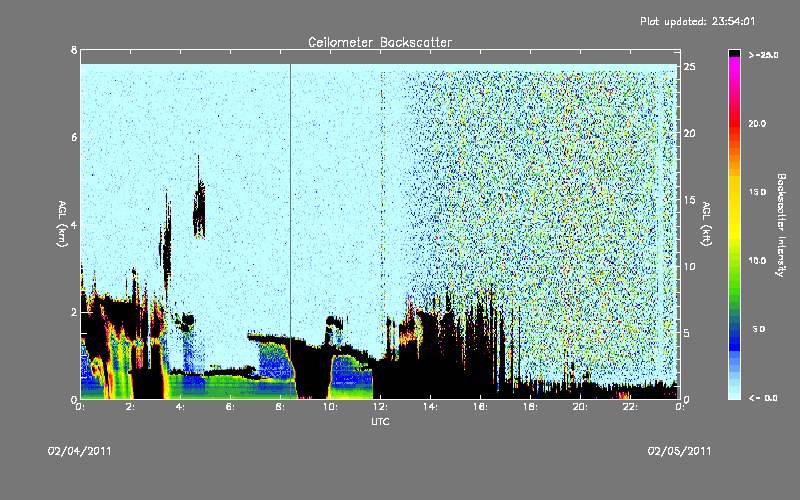Click the "25" tick on the kft axis
Screen dimensions: 800x500
689,67
